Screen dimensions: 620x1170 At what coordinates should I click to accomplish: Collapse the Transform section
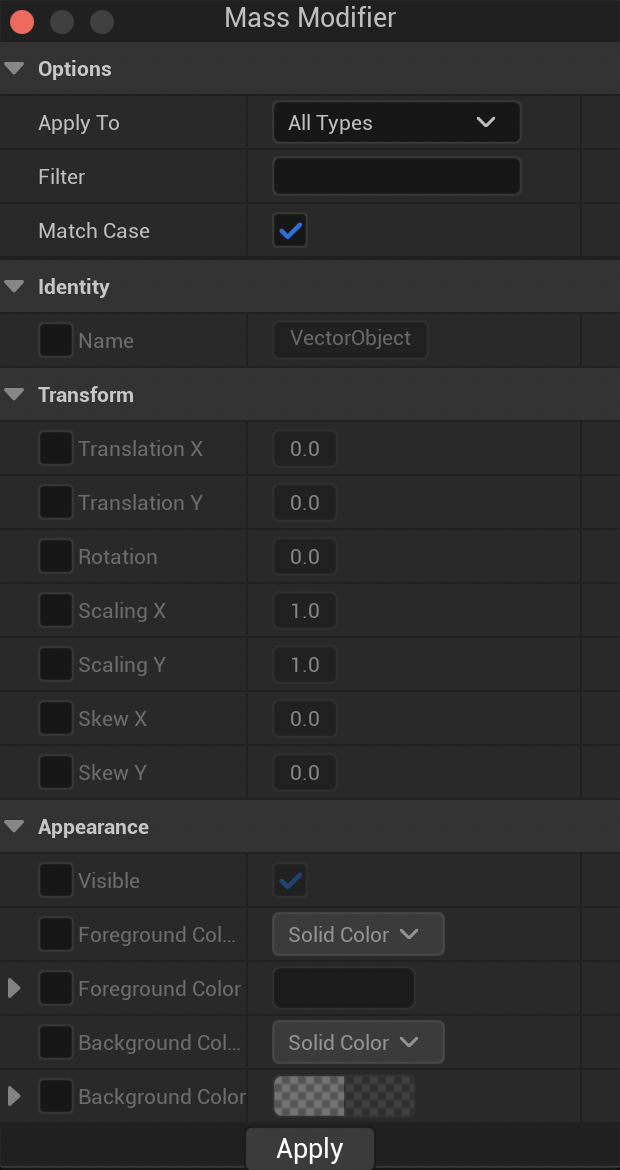pyautogui.click(x=14, y=395)
